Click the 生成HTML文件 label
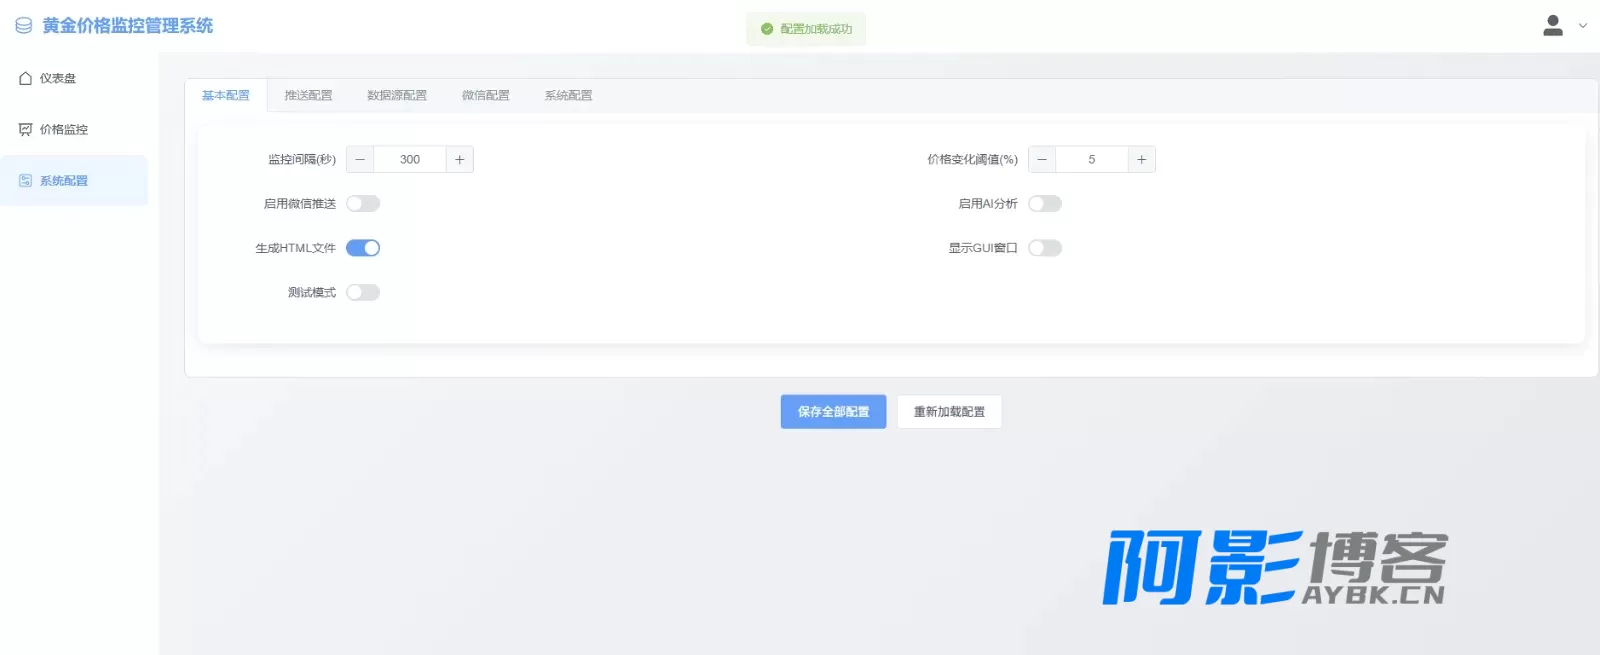Viewport: 1600px width, 655px height. (296, 248)
